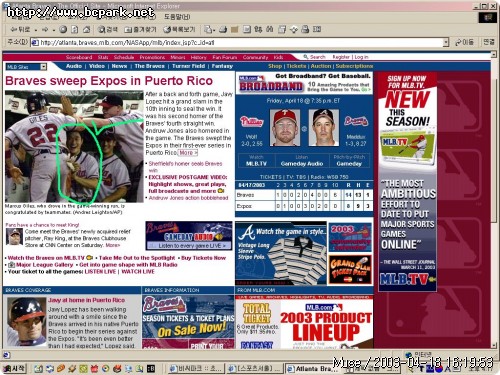The width and height of the screenshot is (500, 375).
Task: Open the Scoreboard nav item
Action: [x=79, y=57]
